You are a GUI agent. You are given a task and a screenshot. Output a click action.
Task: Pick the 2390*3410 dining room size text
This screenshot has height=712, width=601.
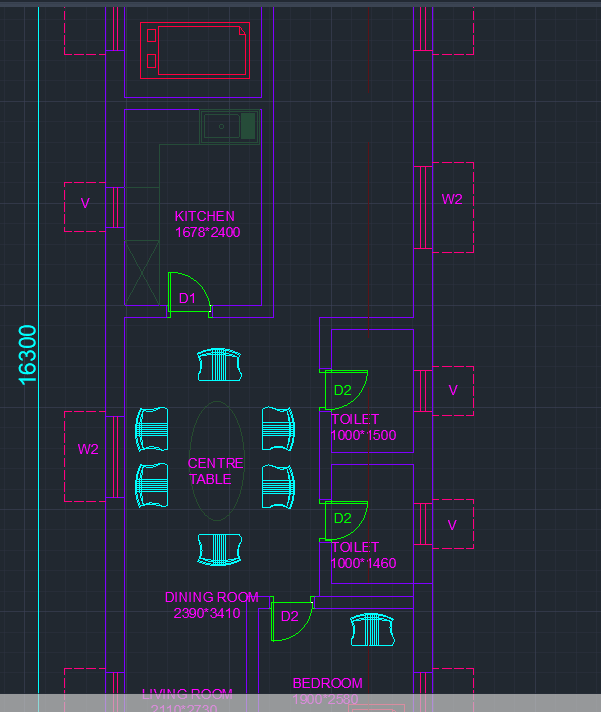(x=207, y=613)
